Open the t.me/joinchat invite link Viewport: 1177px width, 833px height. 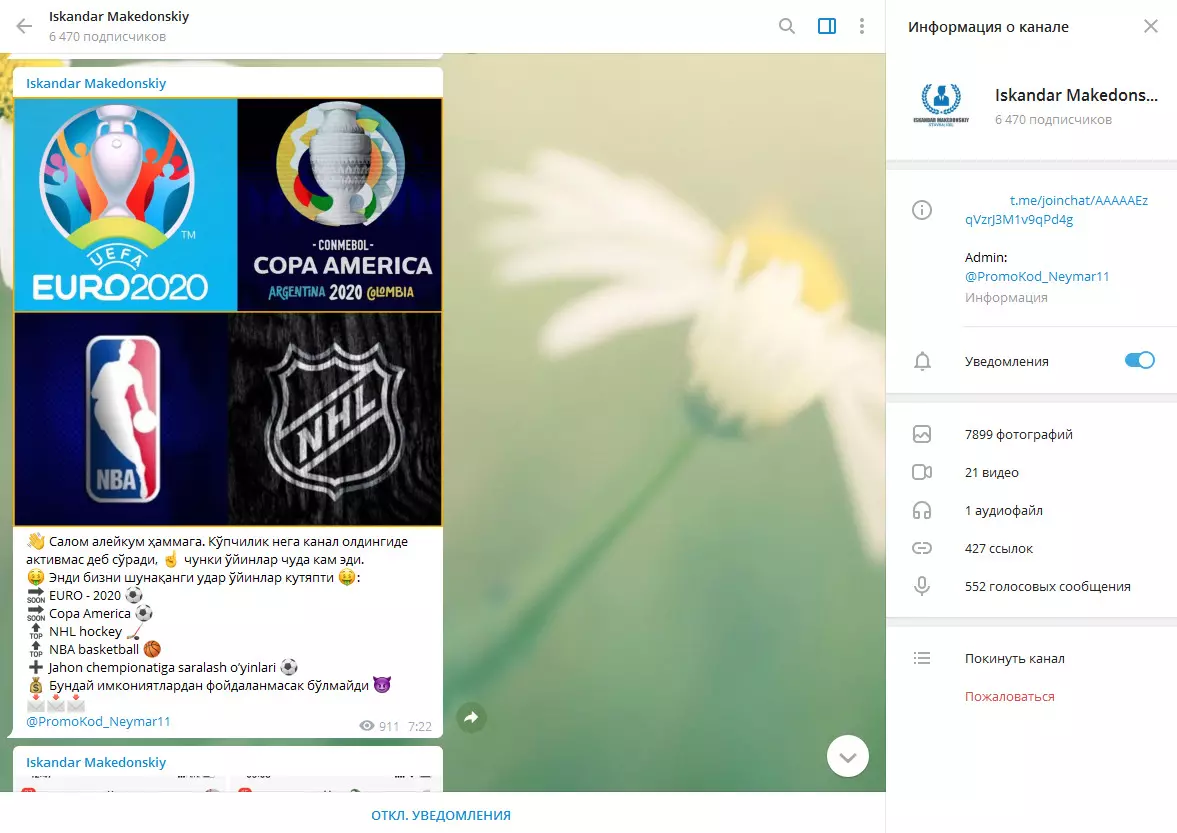[1056, 210]
